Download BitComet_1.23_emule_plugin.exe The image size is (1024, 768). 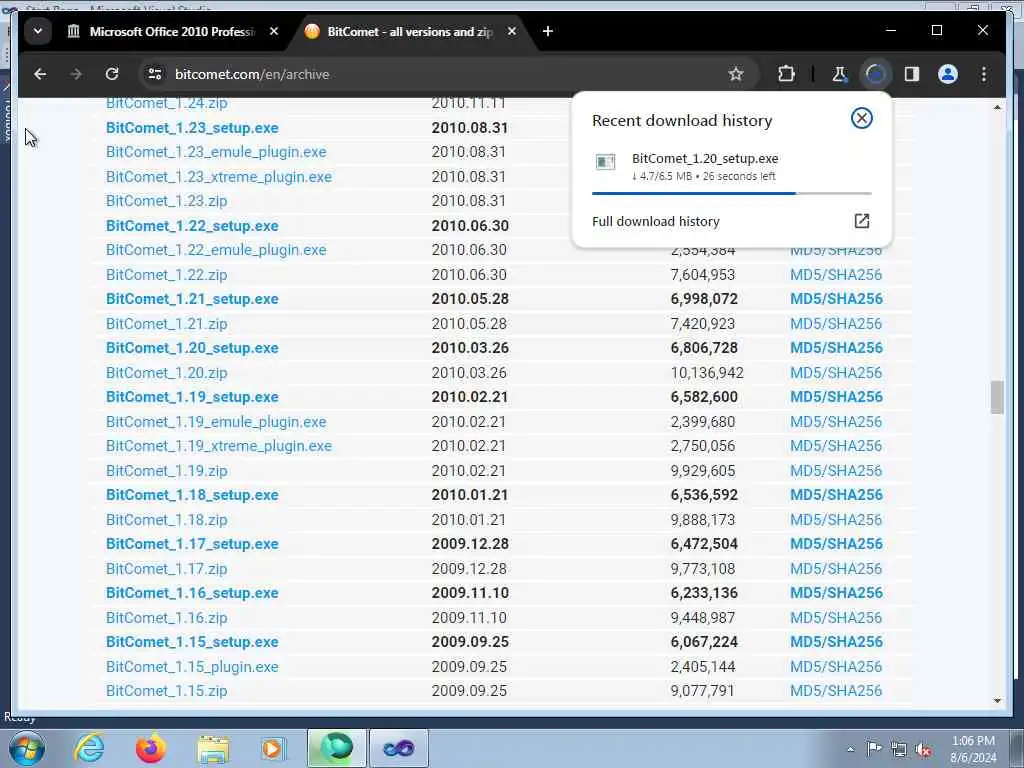(x=216, y=152)
